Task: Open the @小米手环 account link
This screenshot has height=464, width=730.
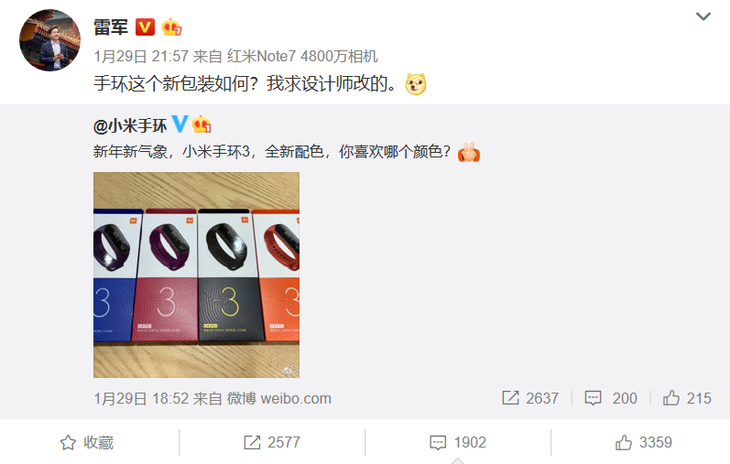Action: click(x=130, y=126)
